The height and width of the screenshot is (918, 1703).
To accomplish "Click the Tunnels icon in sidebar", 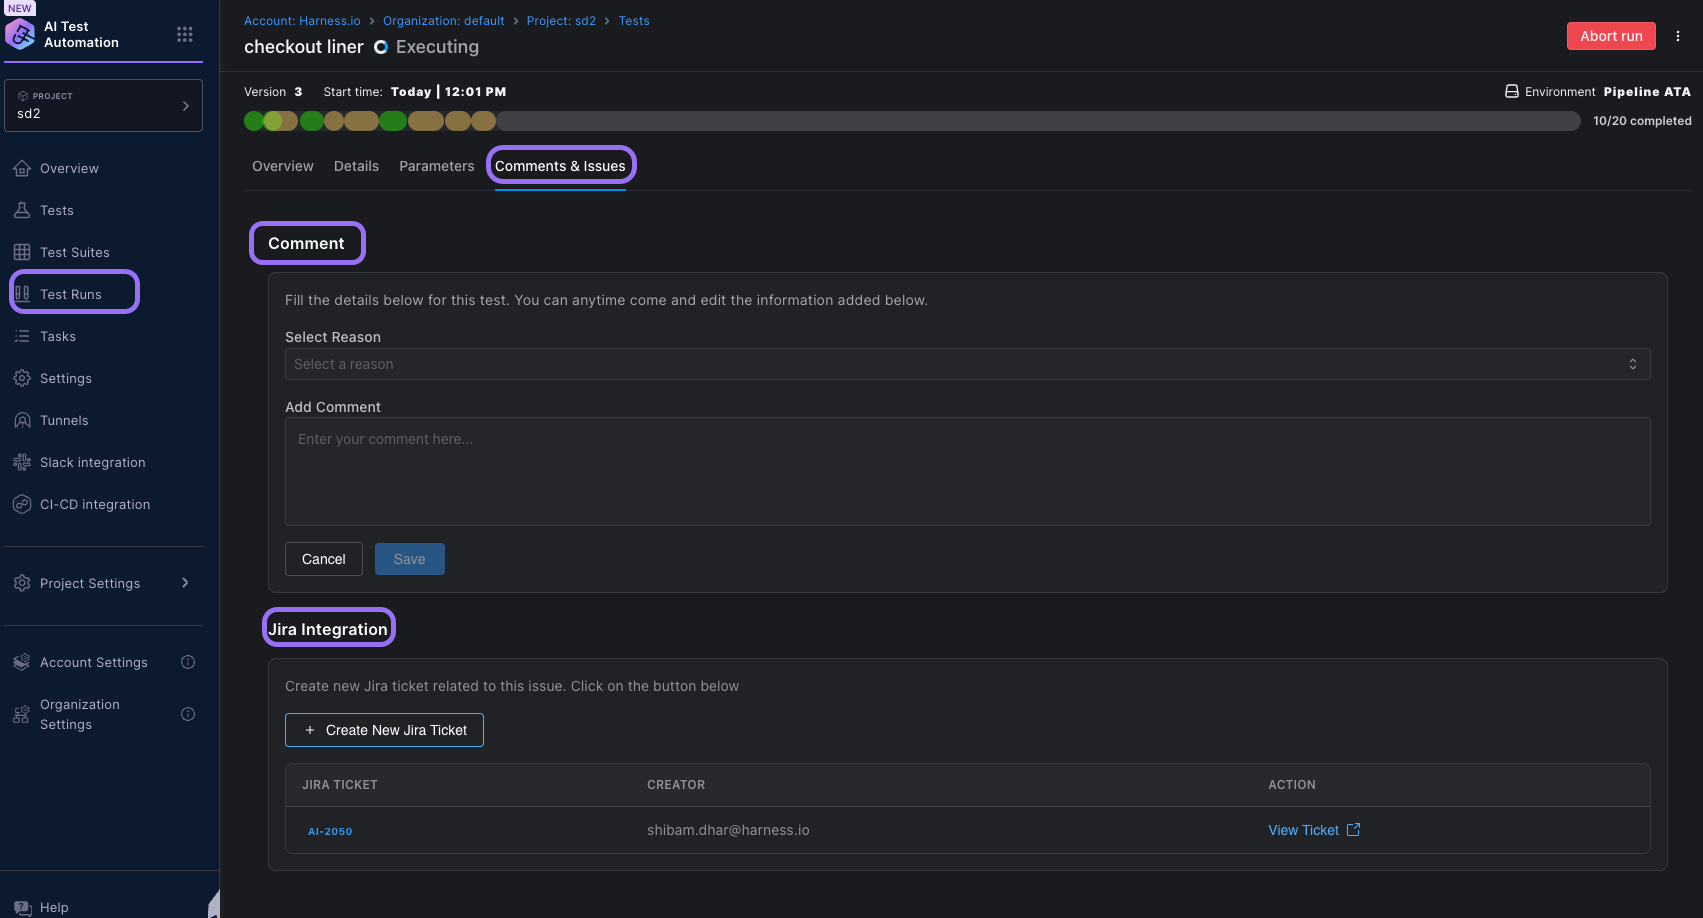I will [x=22, y=420].
